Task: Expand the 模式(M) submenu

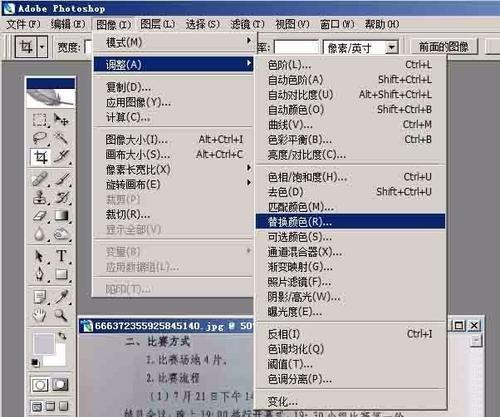Action: tap(173, 42)
